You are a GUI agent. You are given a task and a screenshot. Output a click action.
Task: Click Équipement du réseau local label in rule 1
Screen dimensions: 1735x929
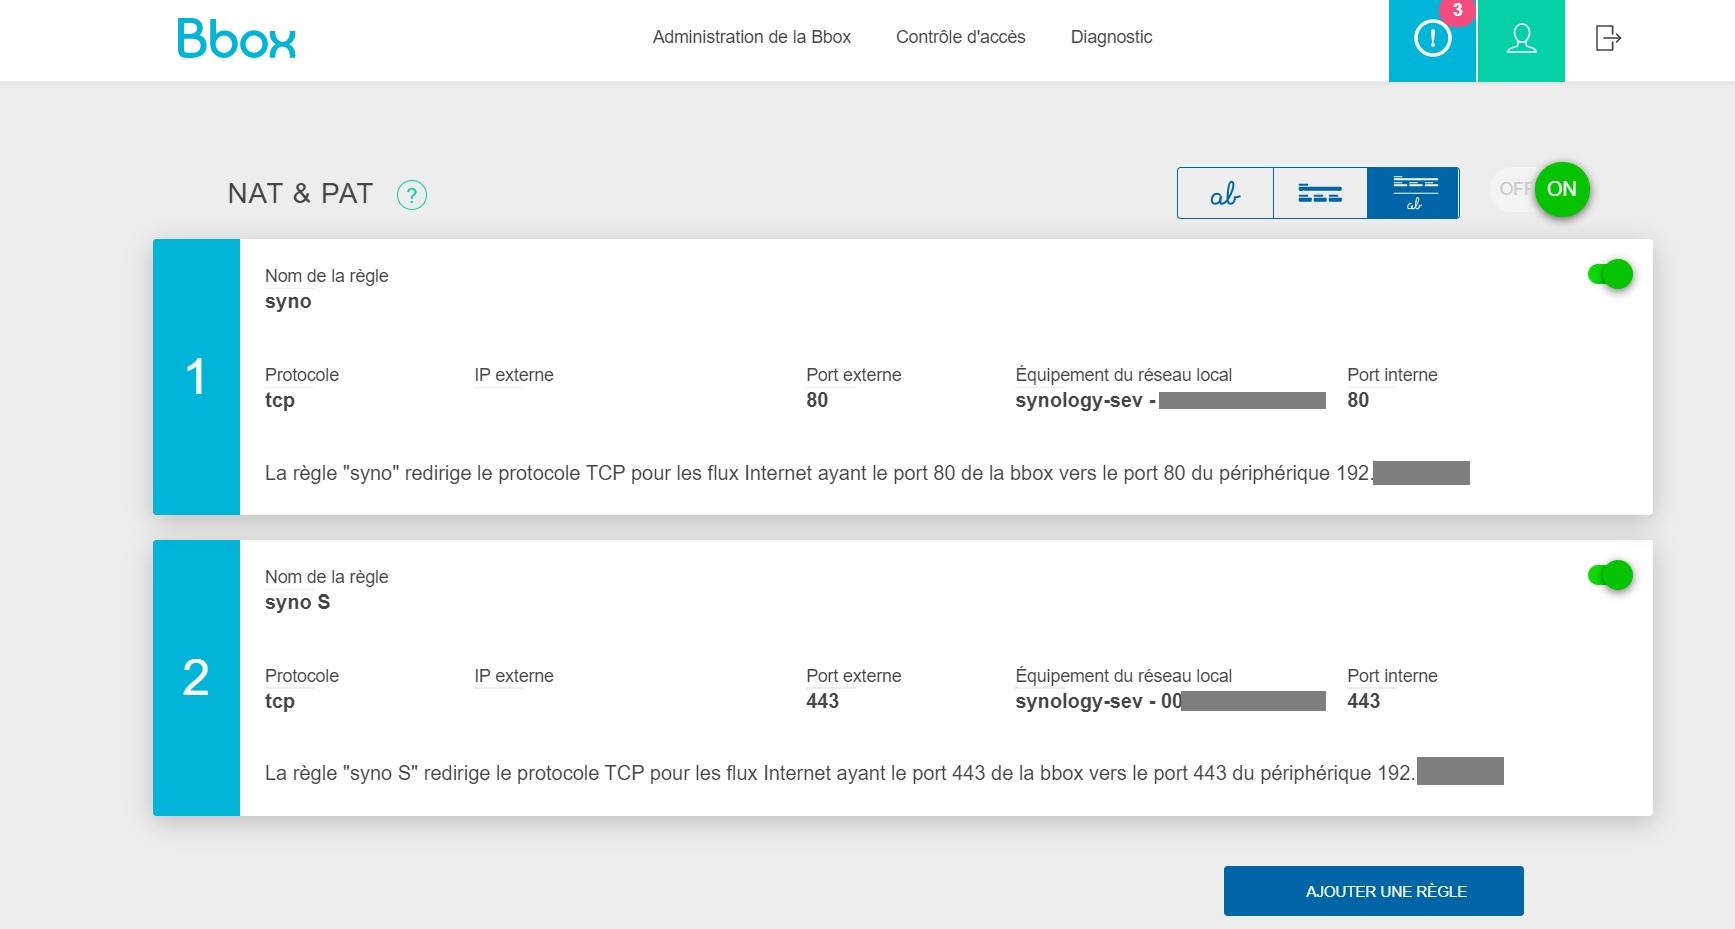[x=1124, y=375]
